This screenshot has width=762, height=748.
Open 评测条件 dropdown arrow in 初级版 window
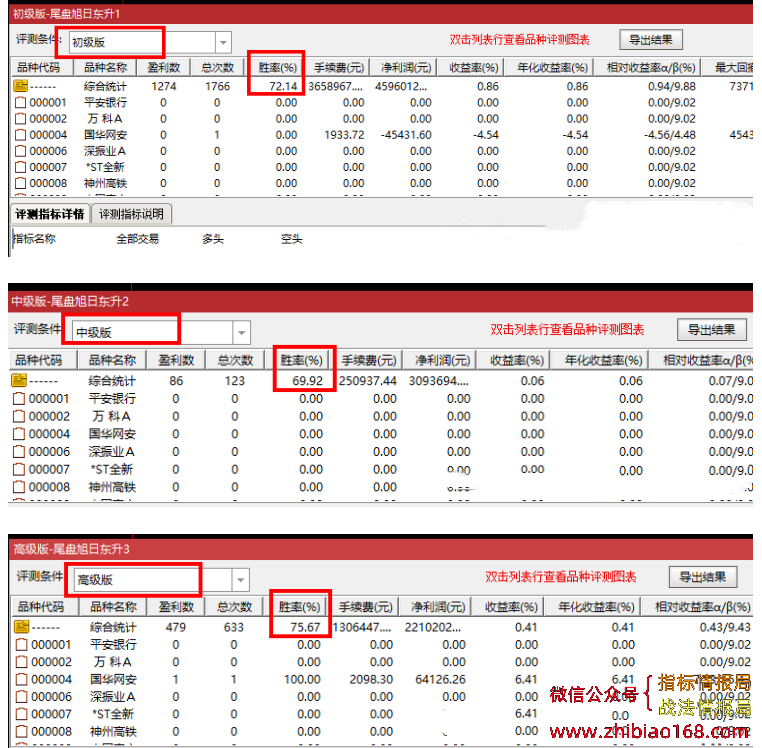tap(223, 43)
